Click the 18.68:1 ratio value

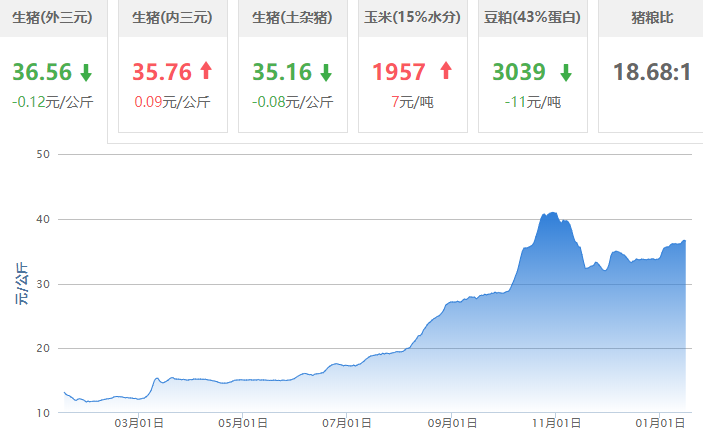point(652,72)
